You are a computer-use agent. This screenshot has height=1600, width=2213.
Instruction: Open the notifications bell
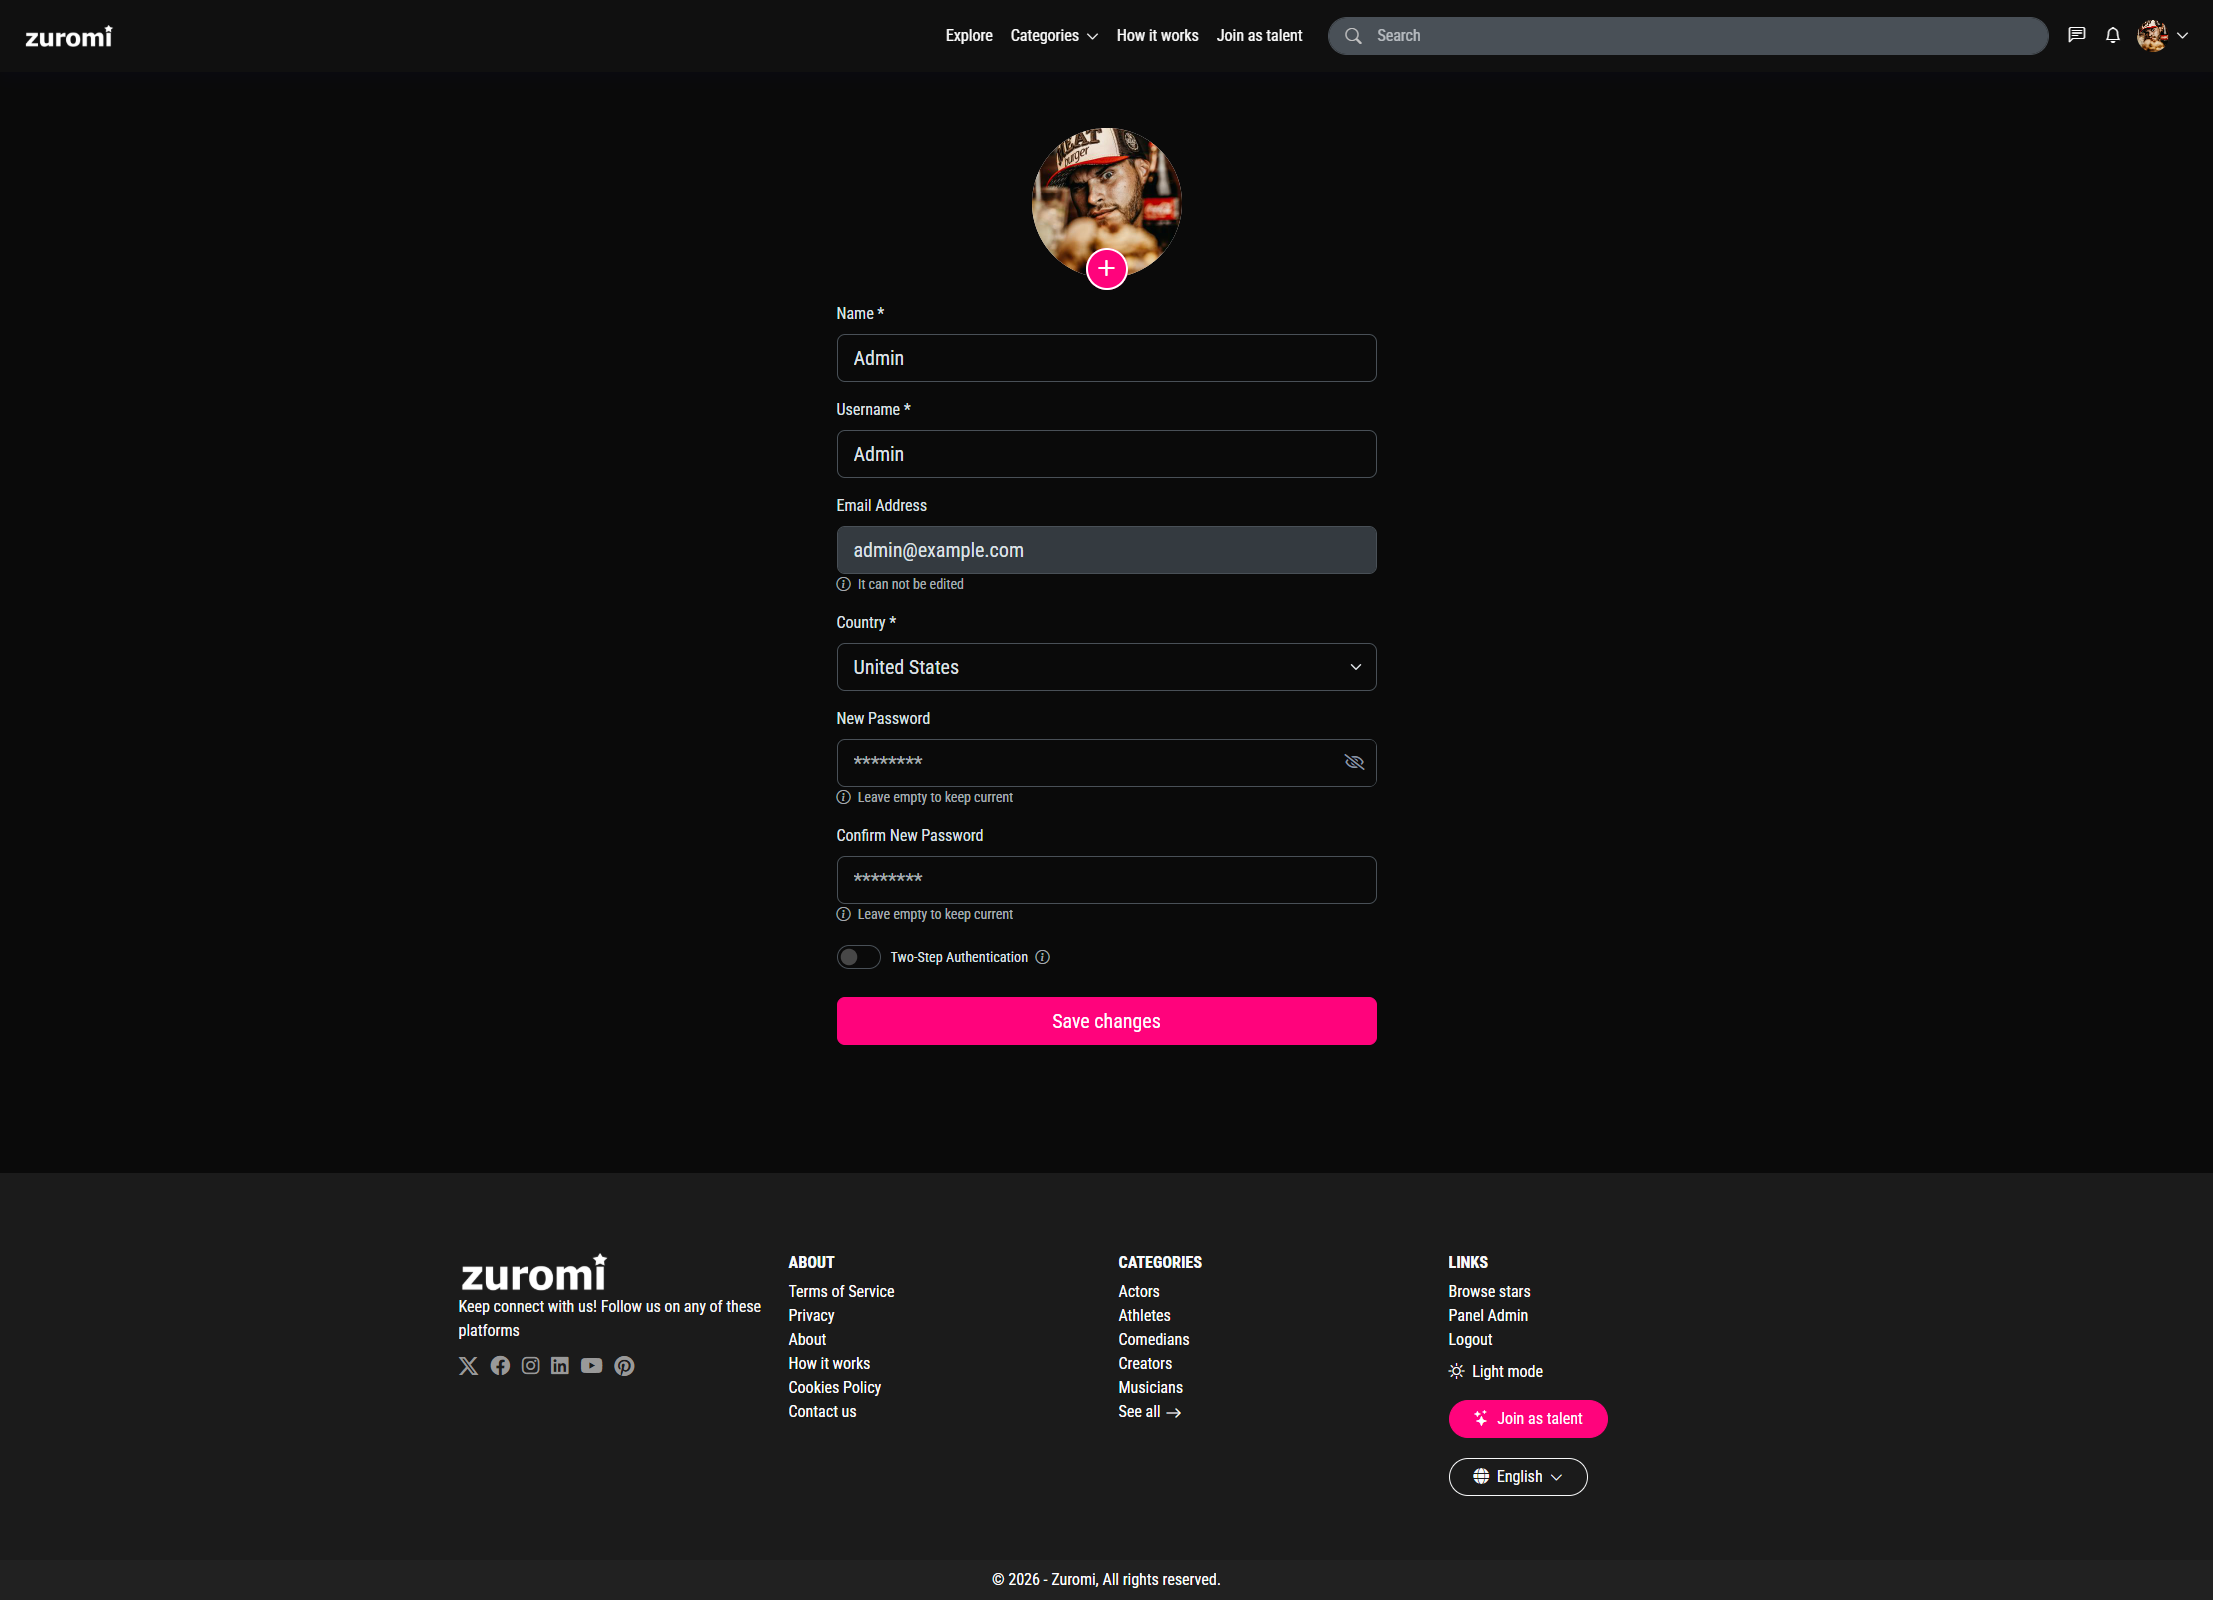tap(2113, 35)
